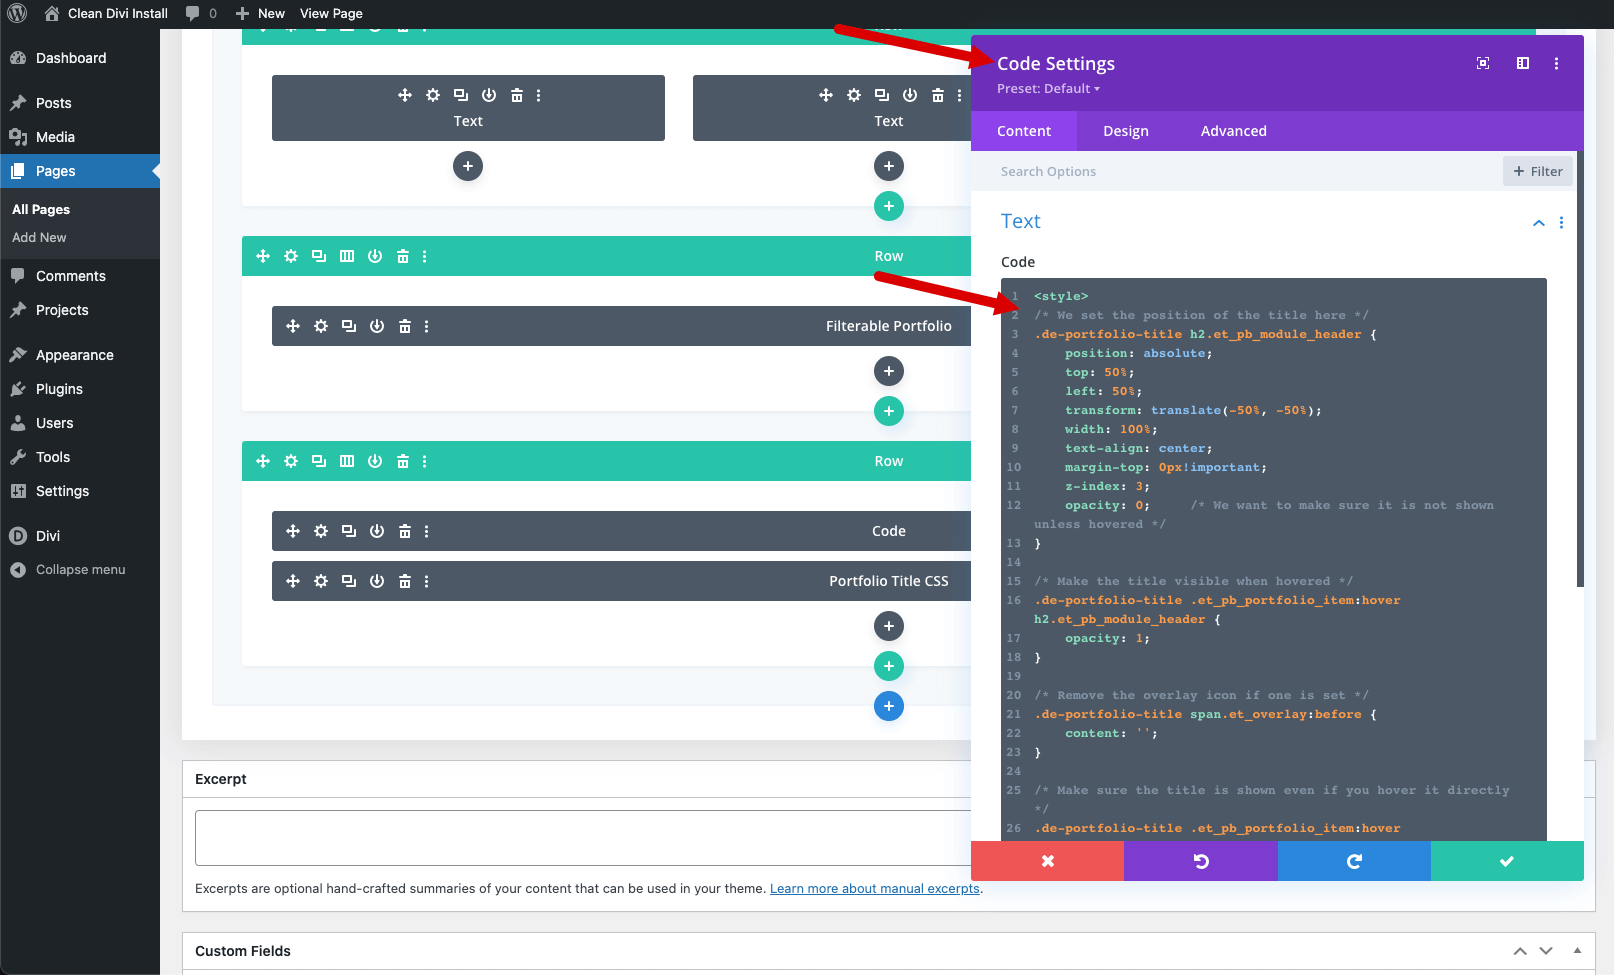Image resolution: width=1614 pixels, height=975 pixels.
Task: Toggle Filterable Portfolio module power icon
Action: (377, 326)
